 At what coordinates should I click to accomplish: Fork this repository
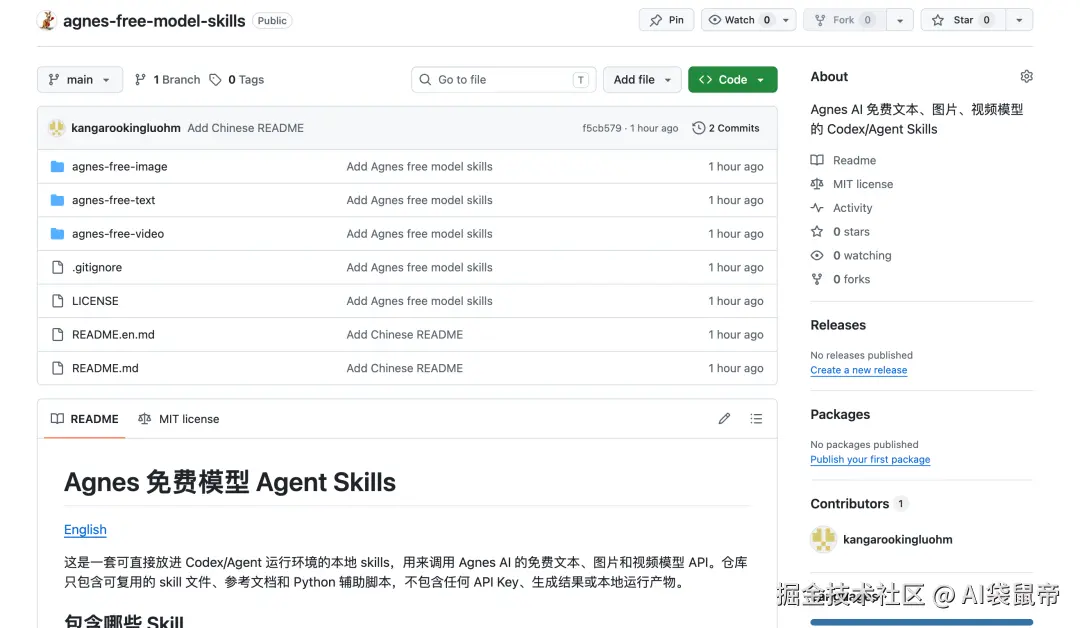pos(844,20)
